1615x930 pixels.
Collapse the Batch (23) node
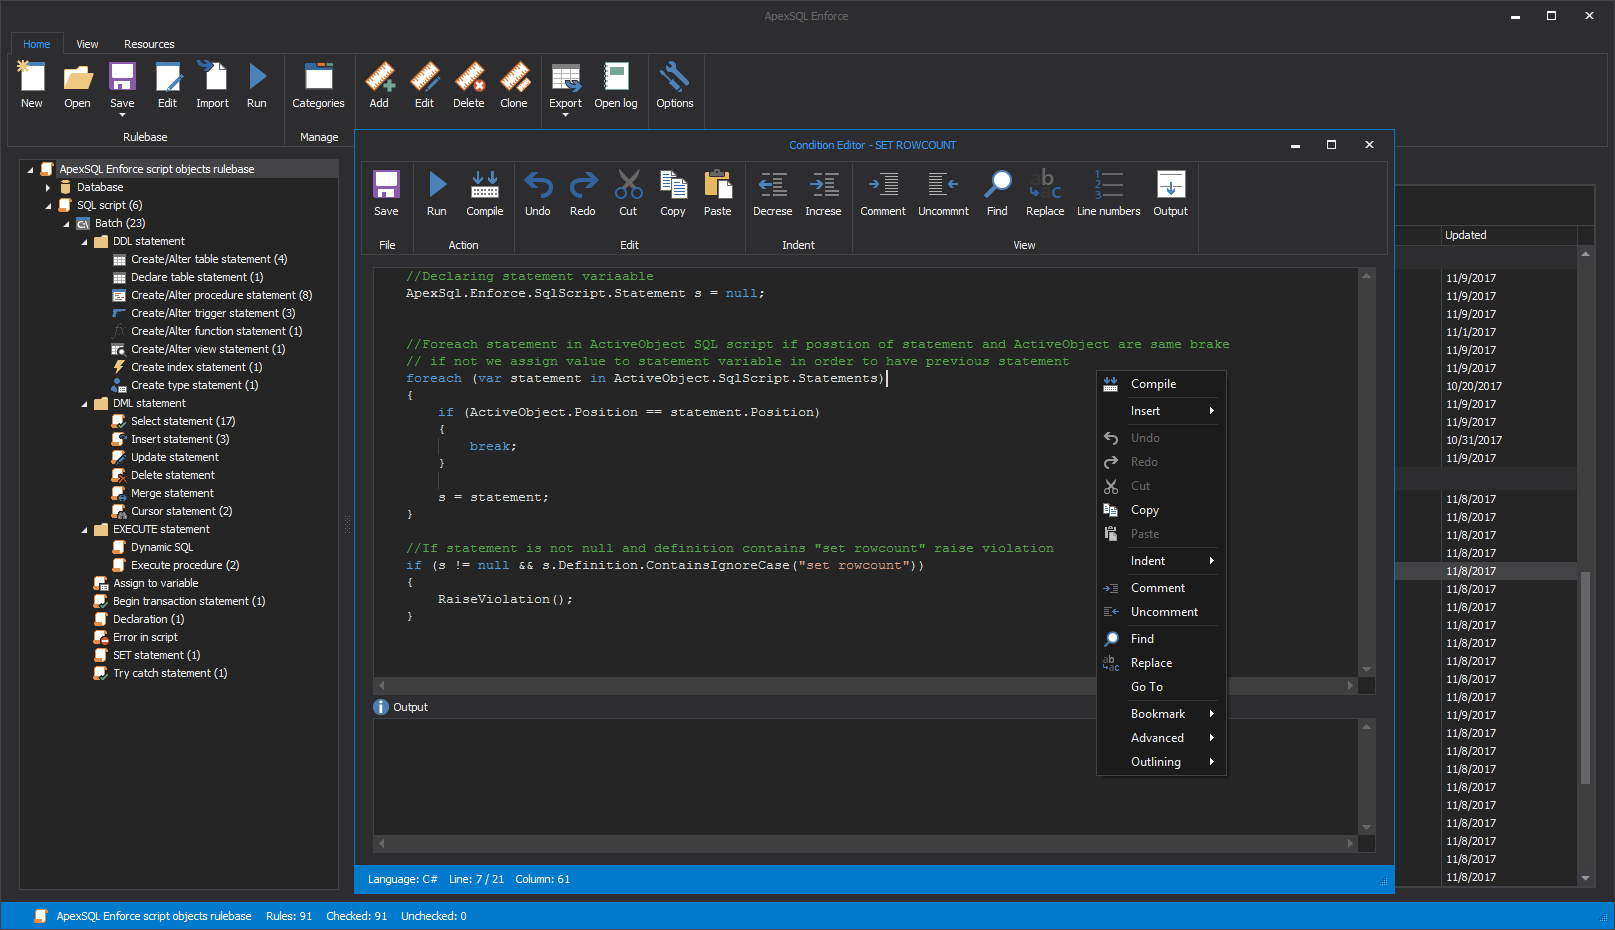coord(66,224)
